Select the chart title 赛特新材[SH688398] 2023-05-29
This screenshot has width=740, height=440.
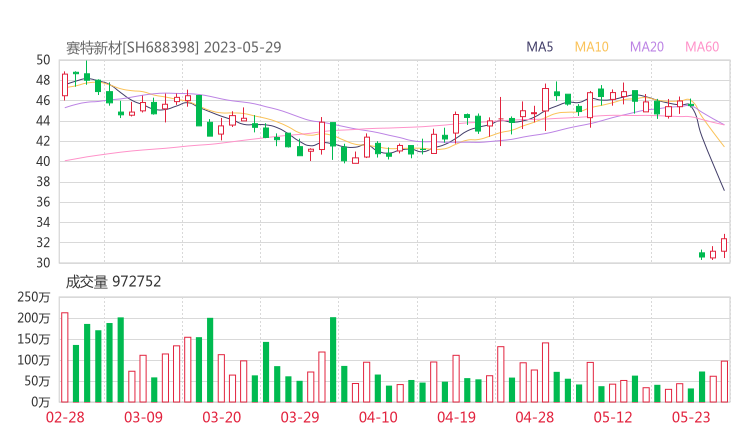tap(173, 47)
